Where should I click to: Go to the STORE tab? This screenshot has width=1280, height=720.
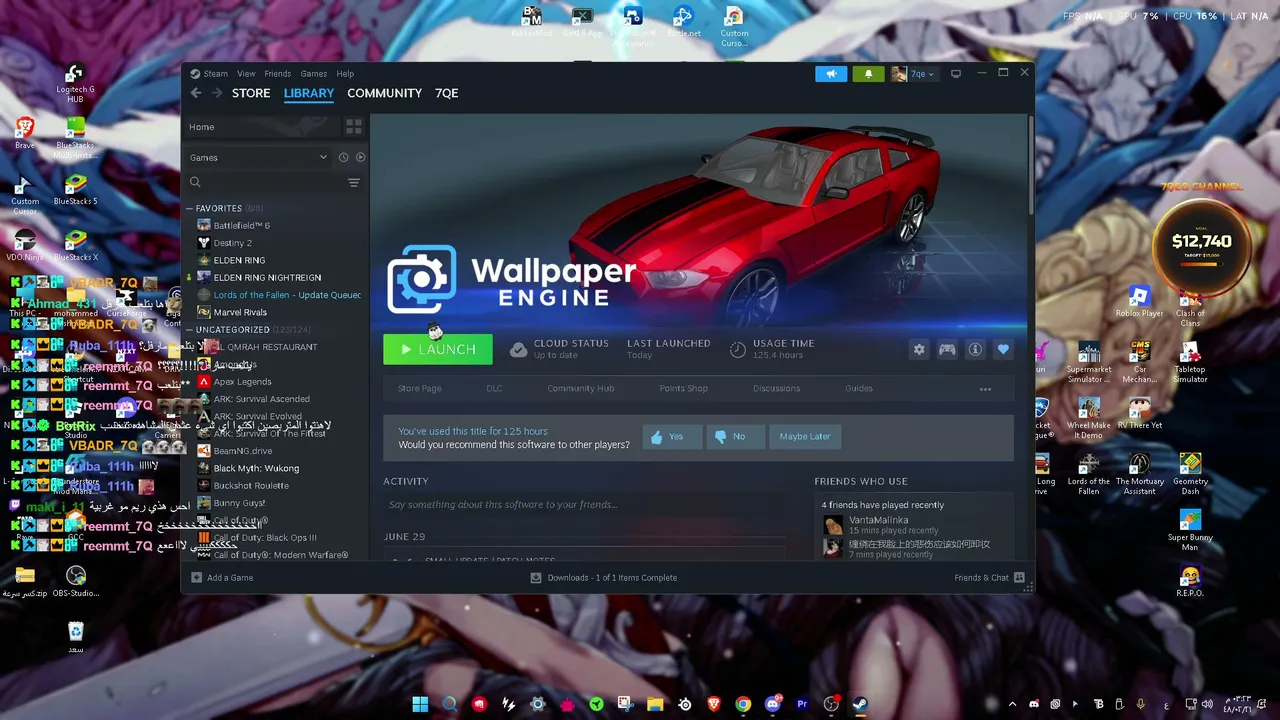click(x=251, y=93)
